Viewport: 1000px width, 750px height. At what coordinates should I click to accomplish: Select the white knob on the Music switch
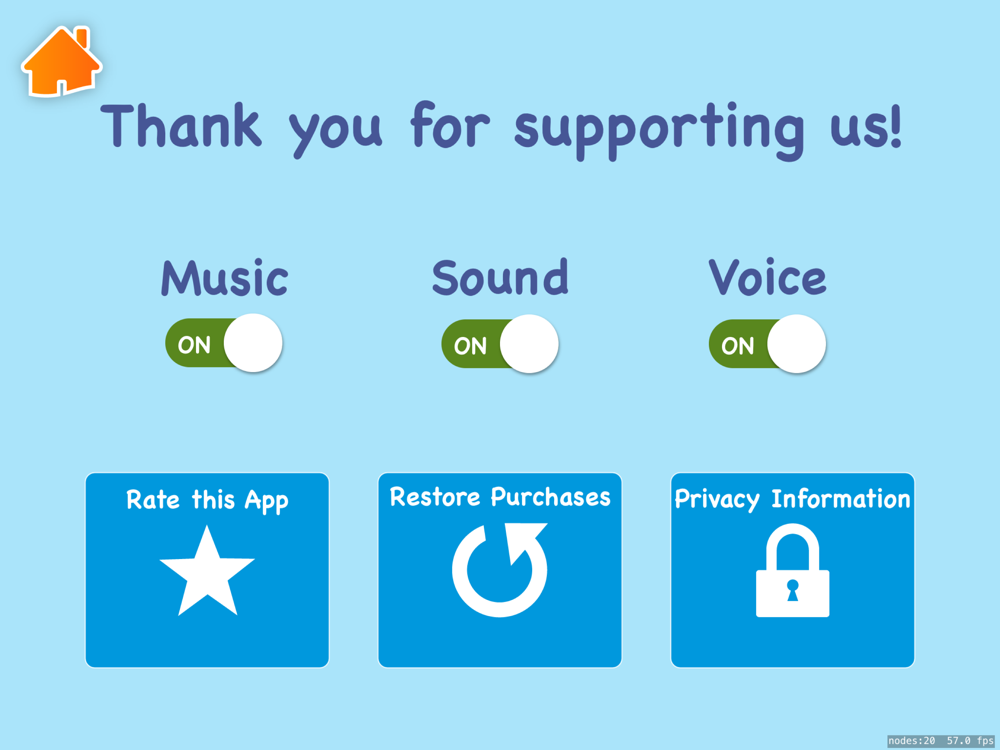[253, 343]
